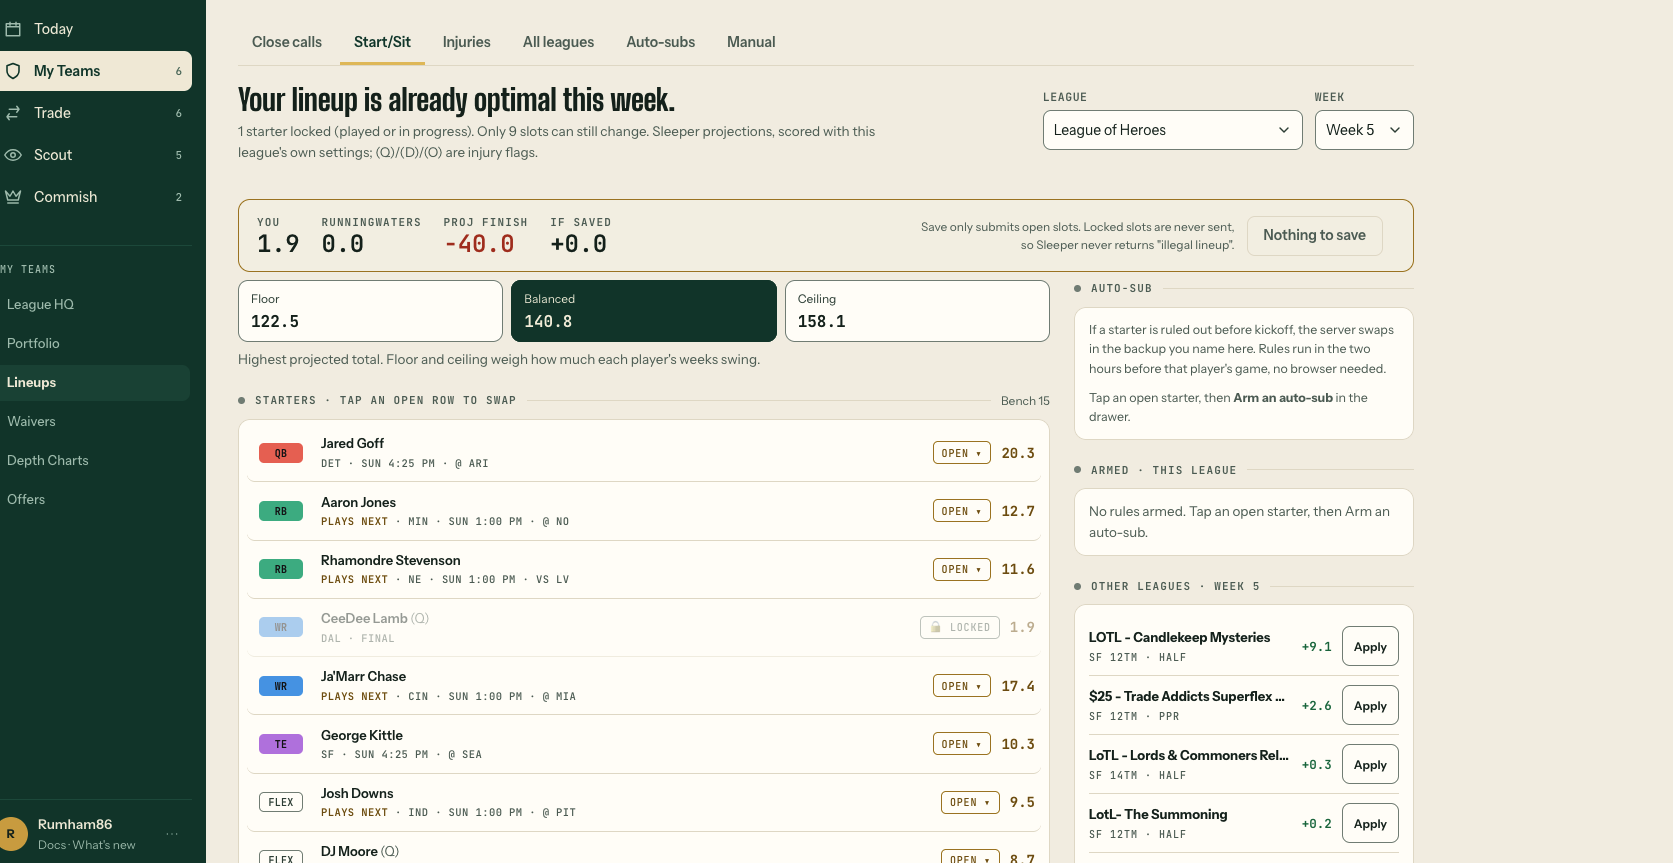Viewport: 1673px width, 863px height.
Task: Expand the OPEN slot menu for Aaron Jones
Action: tap(962, 511)
